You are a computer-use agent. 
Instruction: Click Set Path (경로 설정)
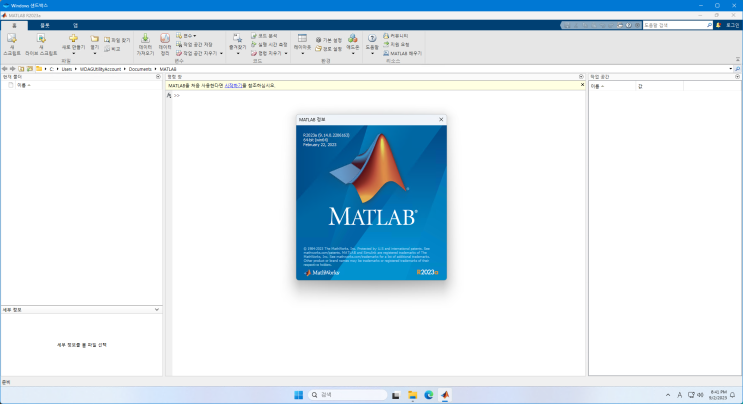[x=328, y=49]
